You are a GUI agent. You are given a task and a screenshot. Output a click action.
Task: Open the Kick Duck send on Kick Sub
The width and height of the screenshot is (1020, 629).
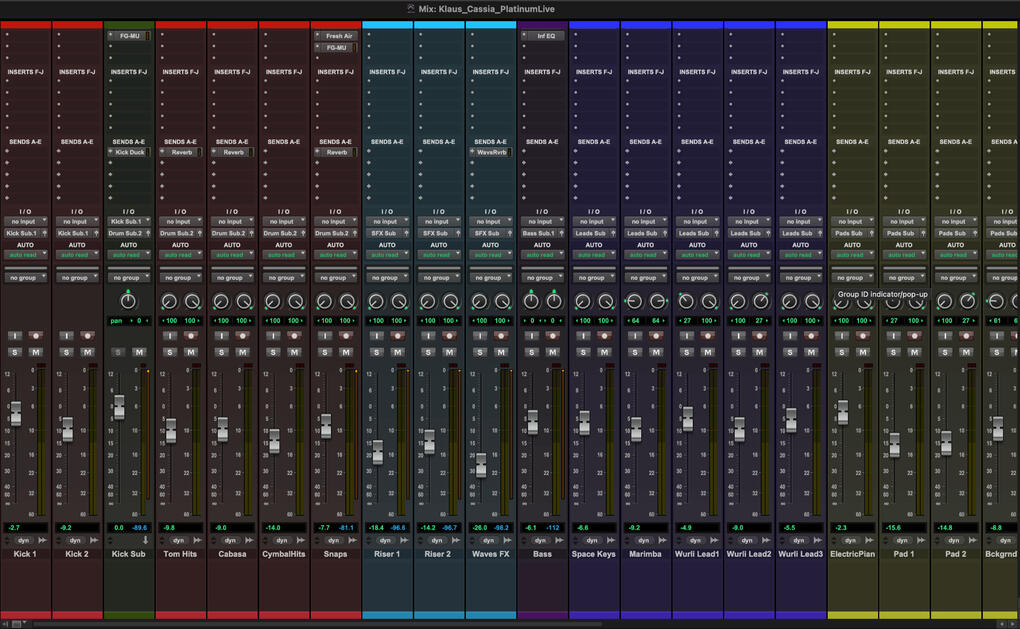130,153
